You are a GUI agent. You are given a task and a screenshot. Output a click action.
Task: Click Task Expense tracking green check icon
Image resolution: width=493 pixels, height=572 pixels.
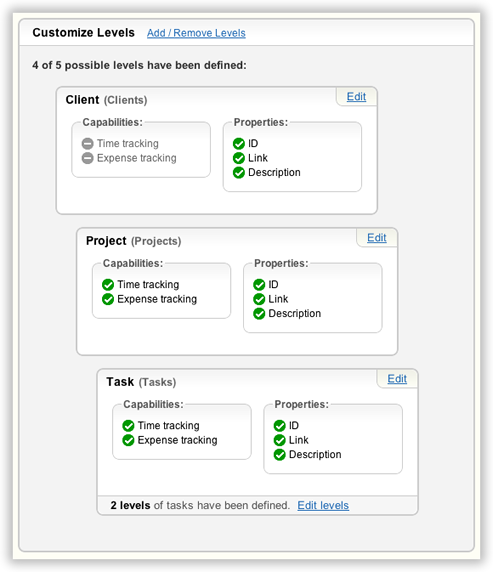pos(128,440)
